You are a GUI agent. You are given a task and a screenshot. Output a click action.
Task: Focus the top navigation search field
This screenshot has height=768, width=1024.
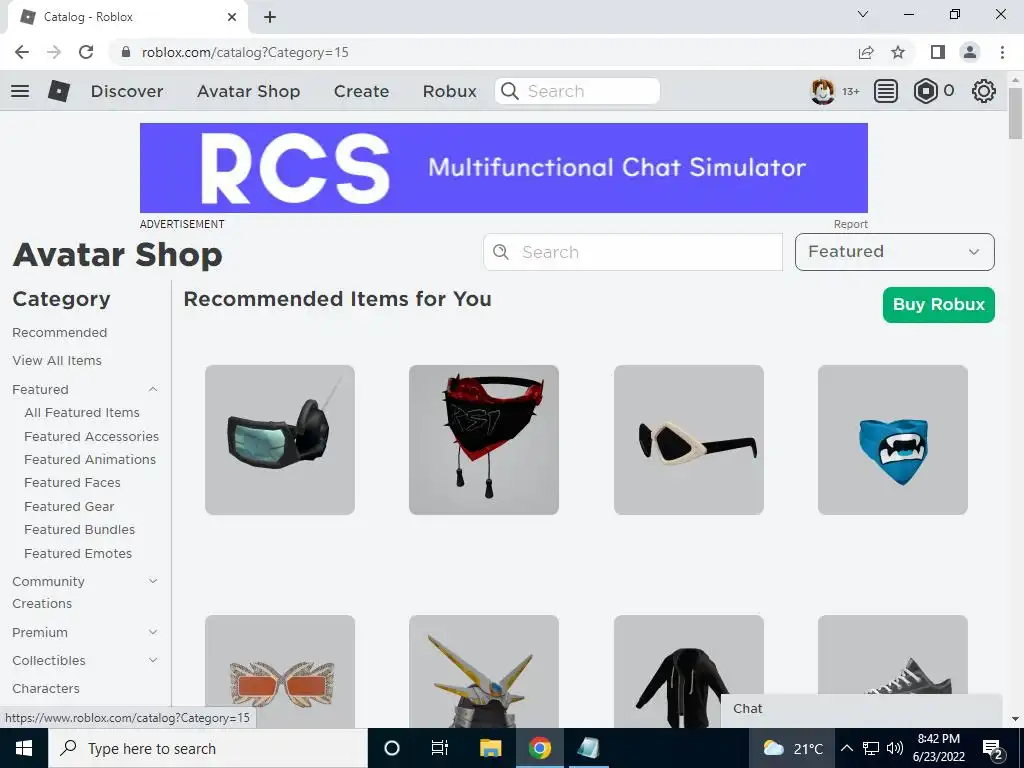[x=577, y=91]
